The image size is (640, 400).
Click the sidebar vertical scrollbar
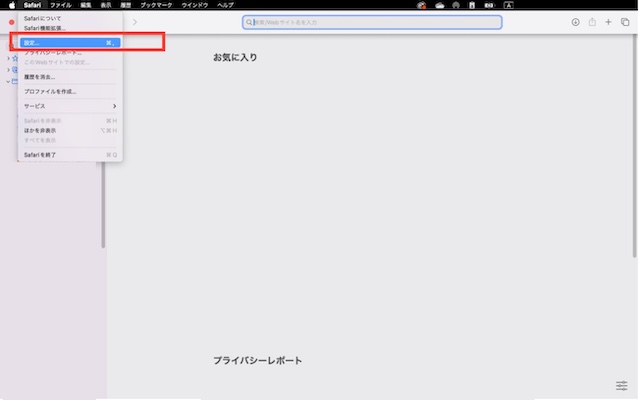pos(103,204)
